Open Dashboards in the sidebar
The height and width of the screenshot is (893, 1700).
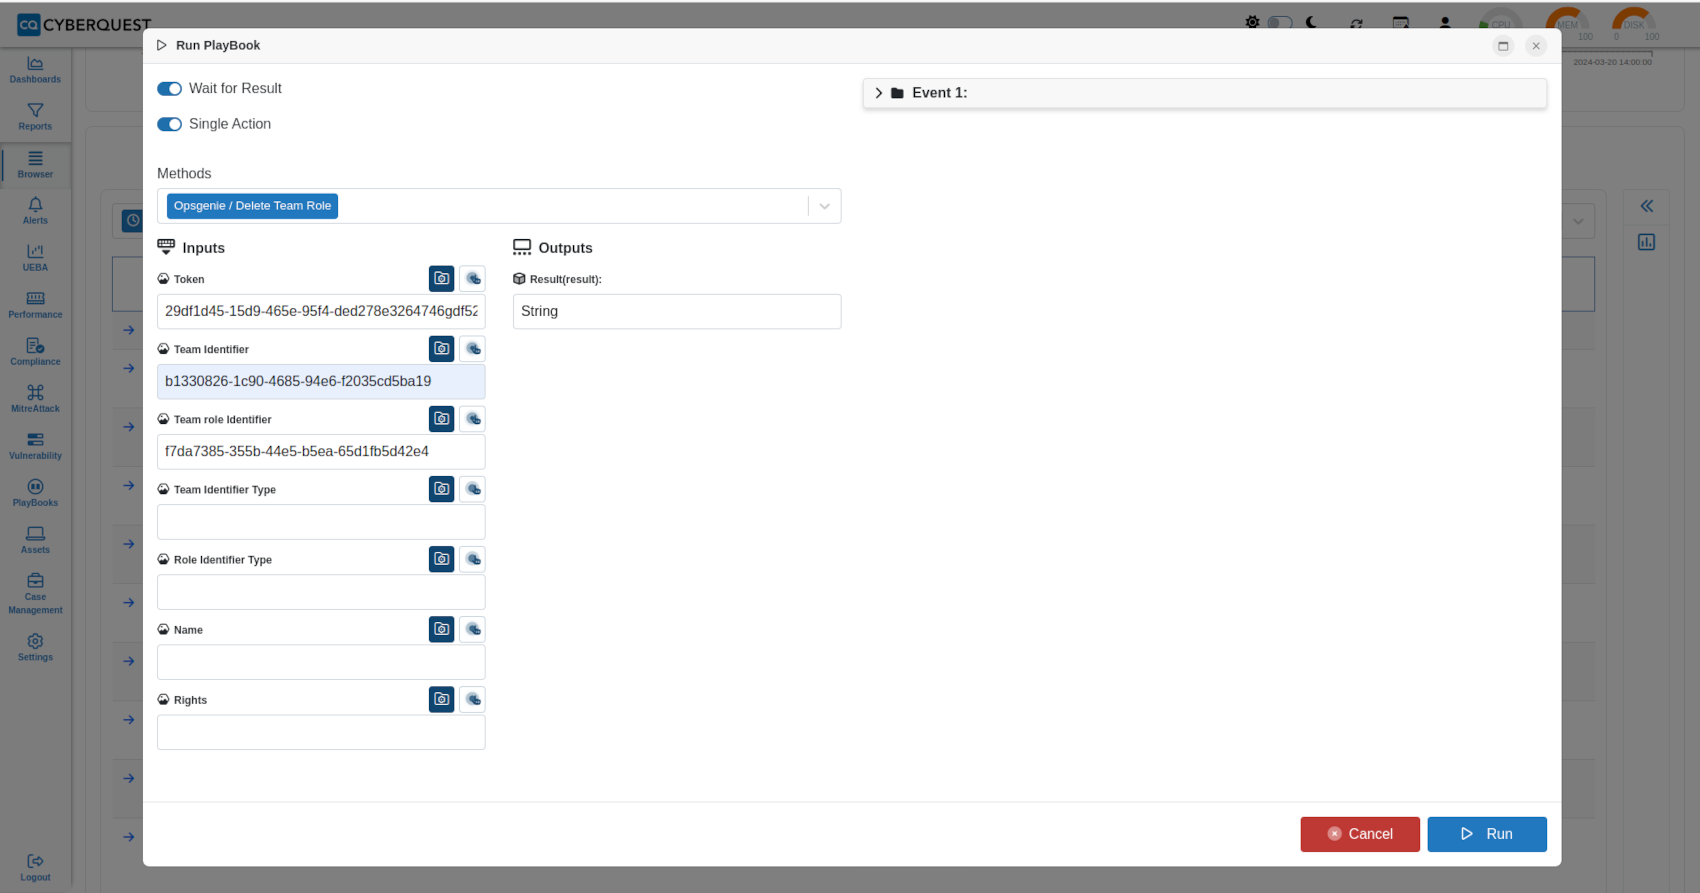click(35, 70)
